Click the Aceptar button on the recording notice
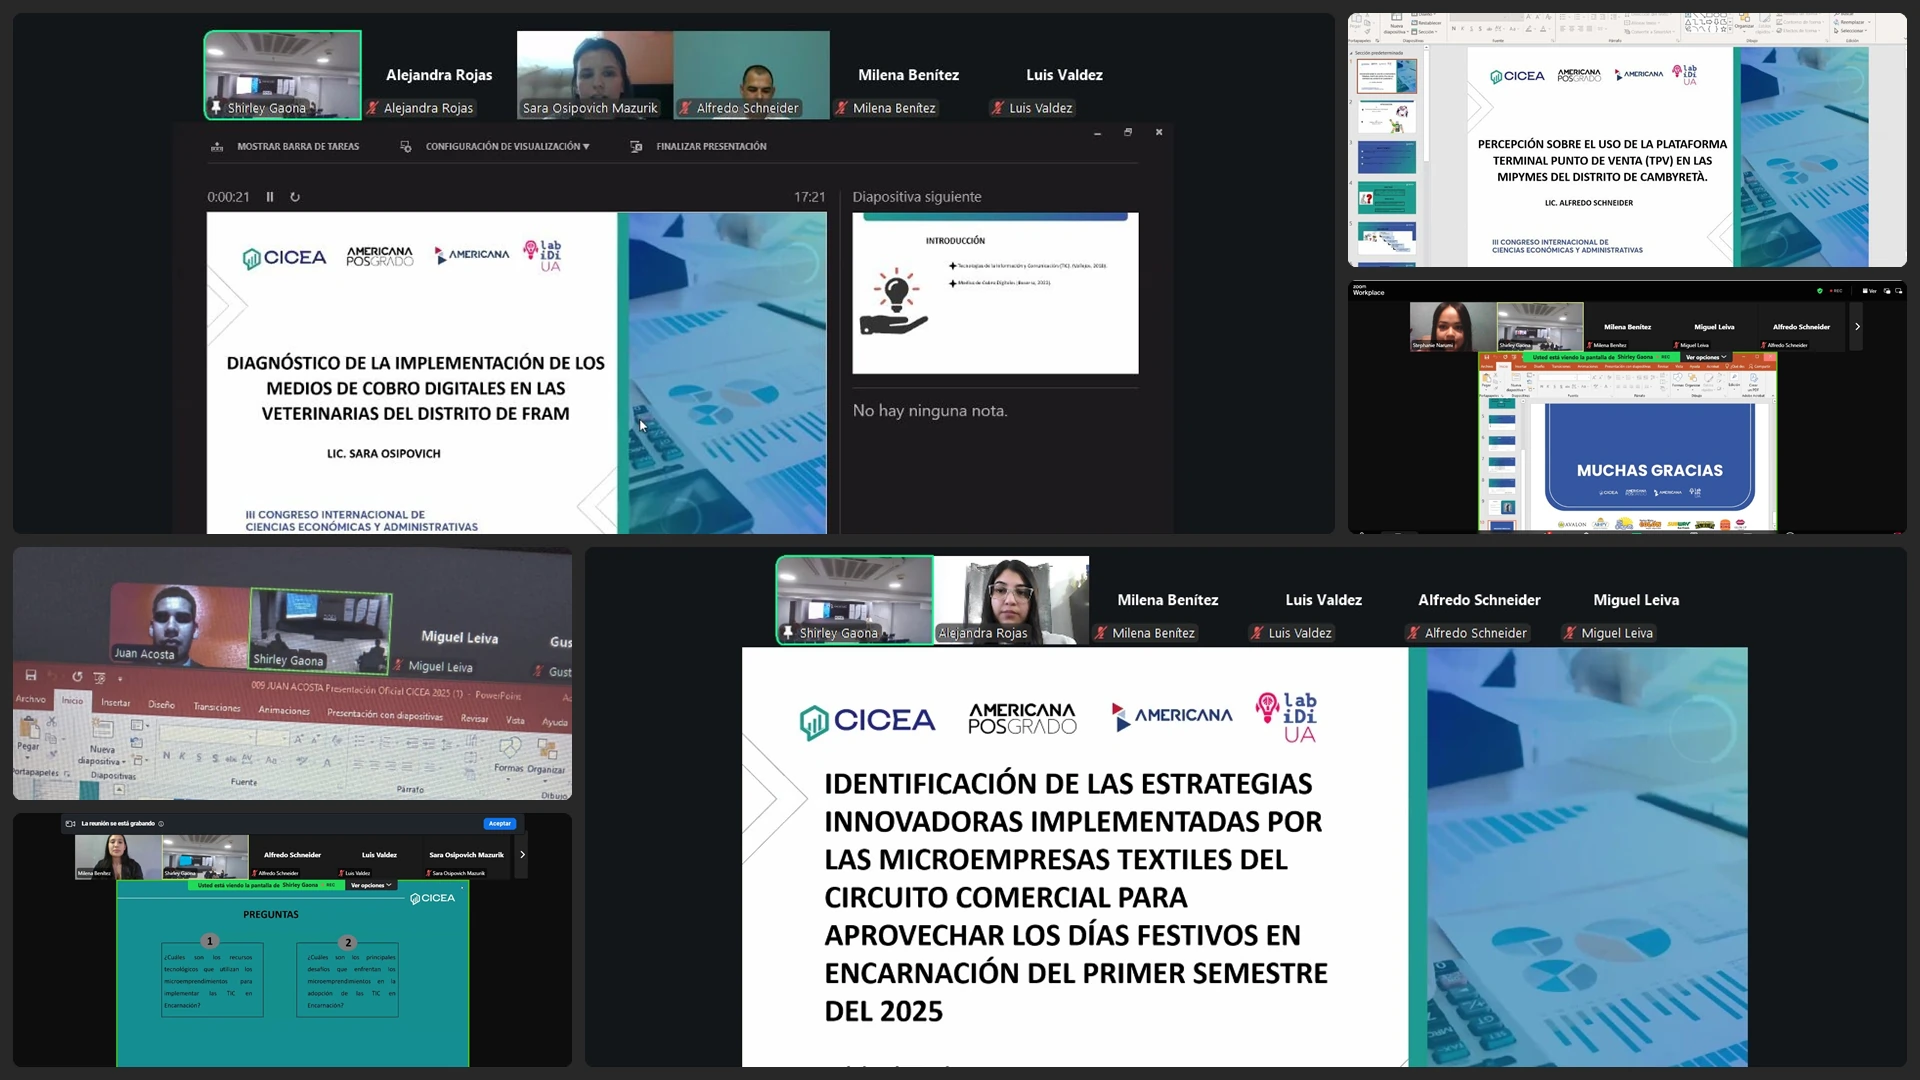Viewport: 1920px width, 1080px height. click(499, 823)
